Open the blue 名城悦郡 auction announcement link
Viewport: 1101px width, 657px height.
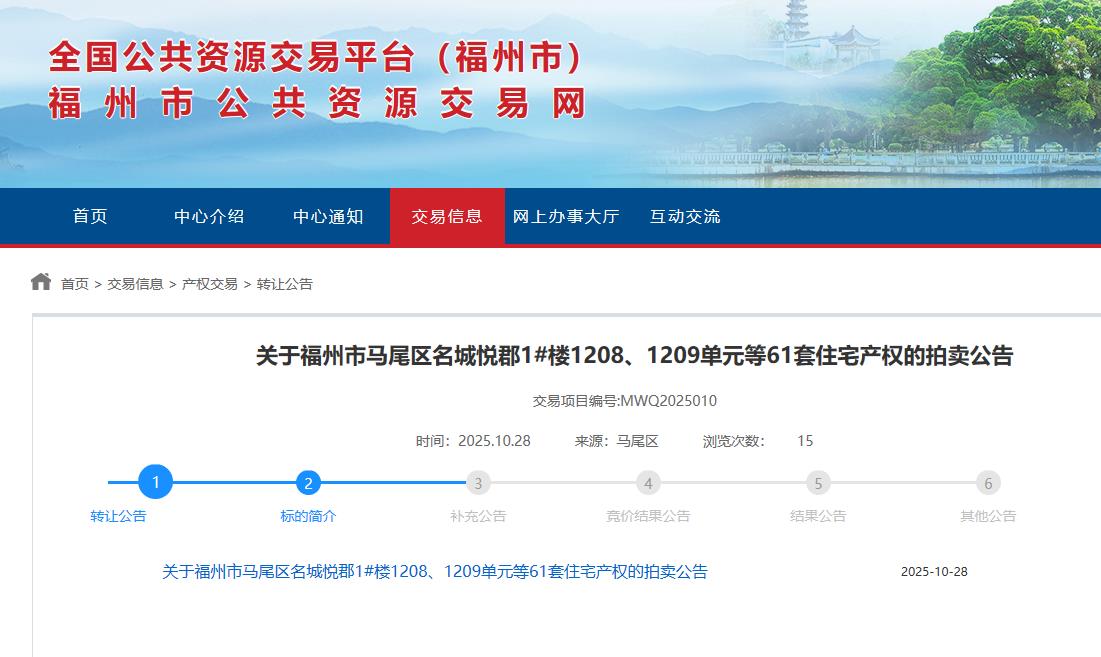pos(435,572)
